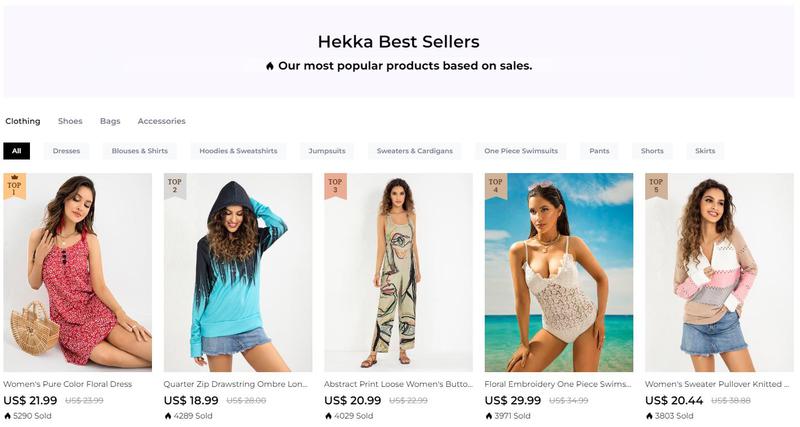Image resolution: width=800 pixels, height=427 pixels.
Task: Select the Dresses filter
Action: [x=66, y=151]
